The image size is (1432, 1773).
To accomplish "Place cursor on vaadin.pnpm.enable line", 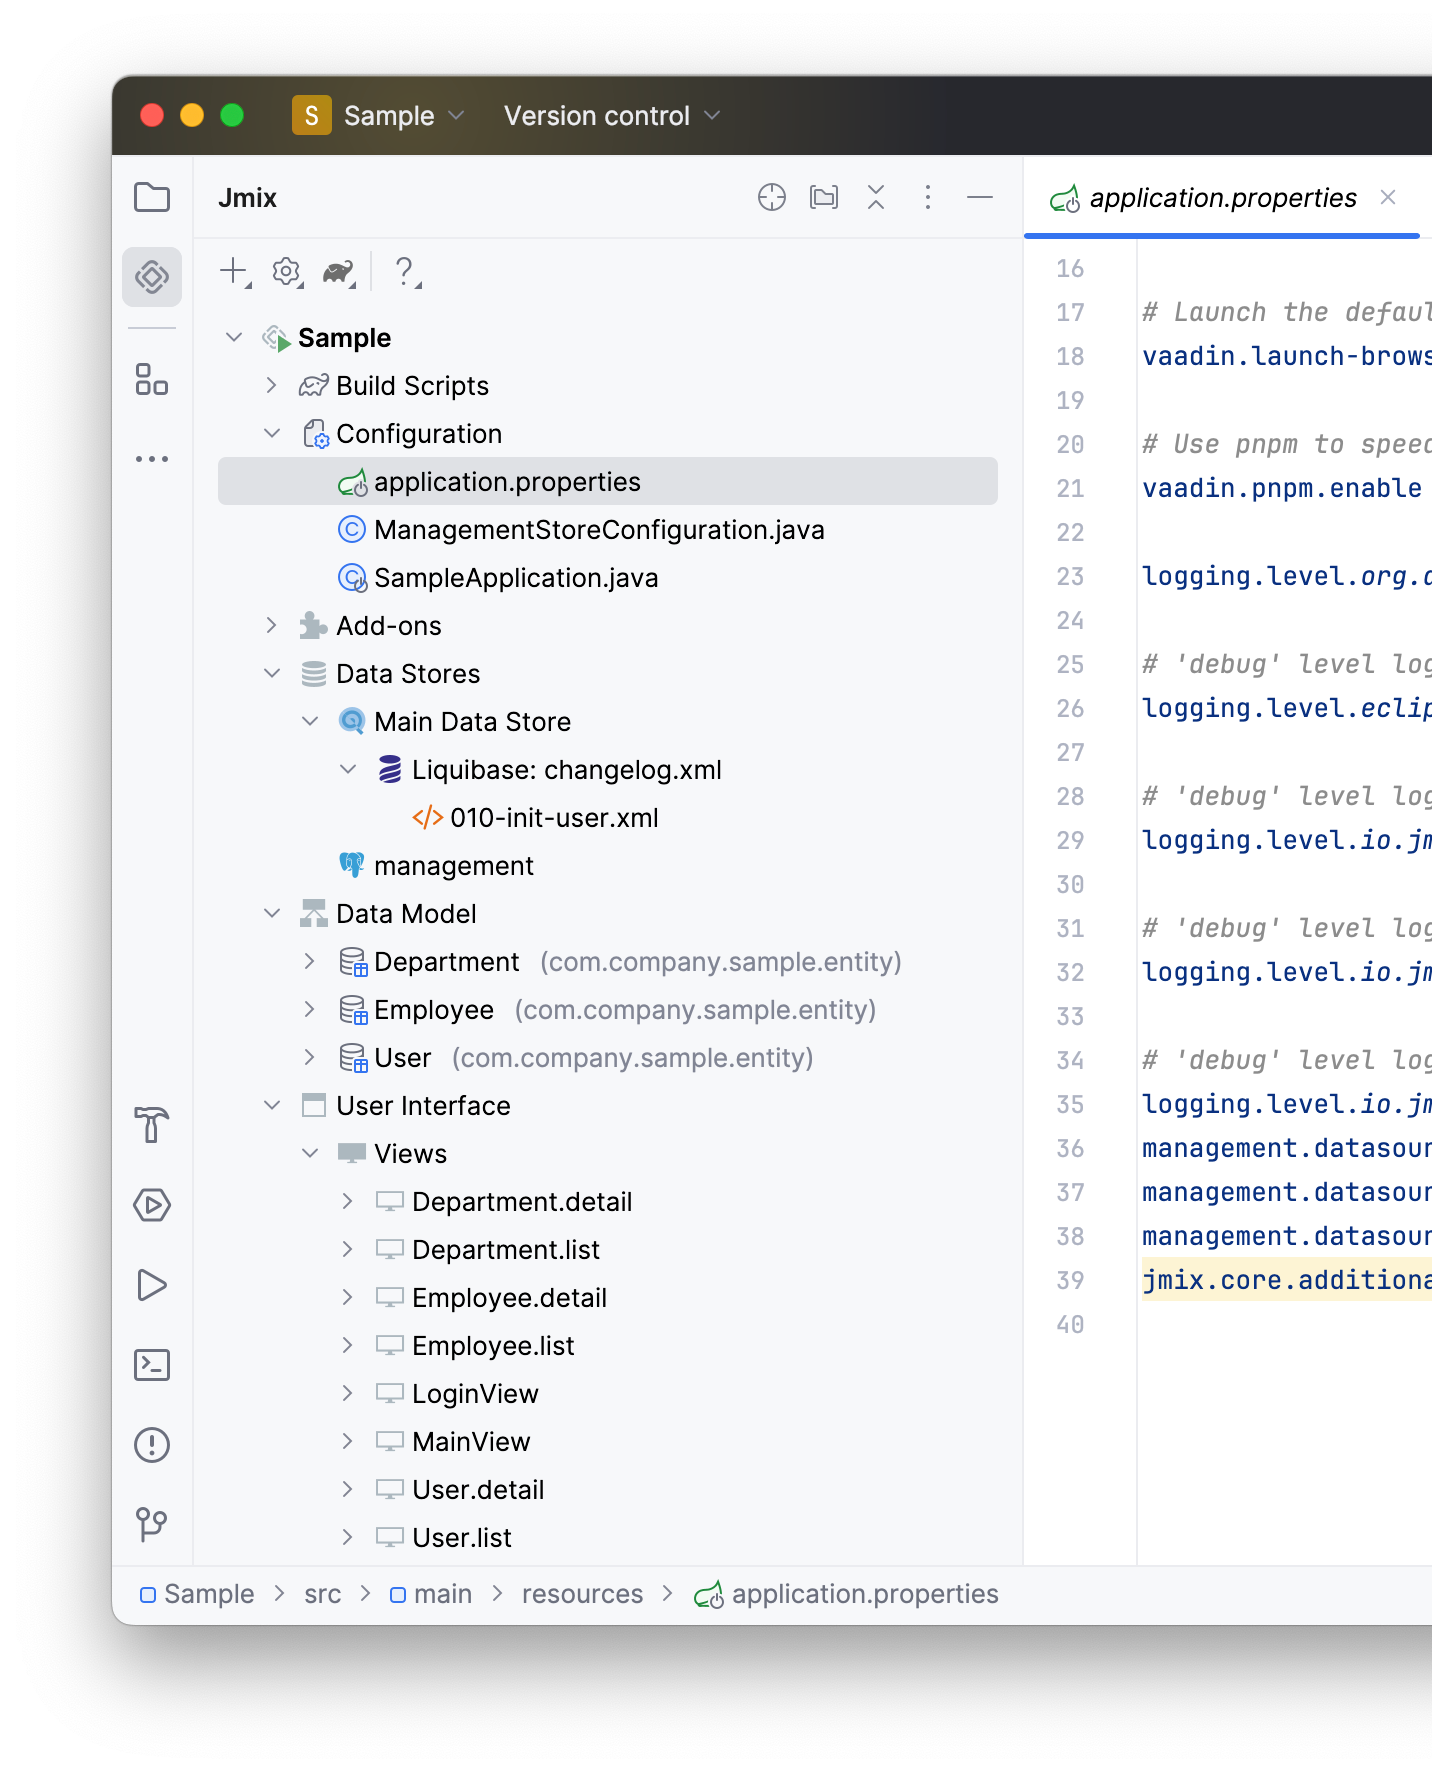I will pyautogui.click(x=1282, y=488).
